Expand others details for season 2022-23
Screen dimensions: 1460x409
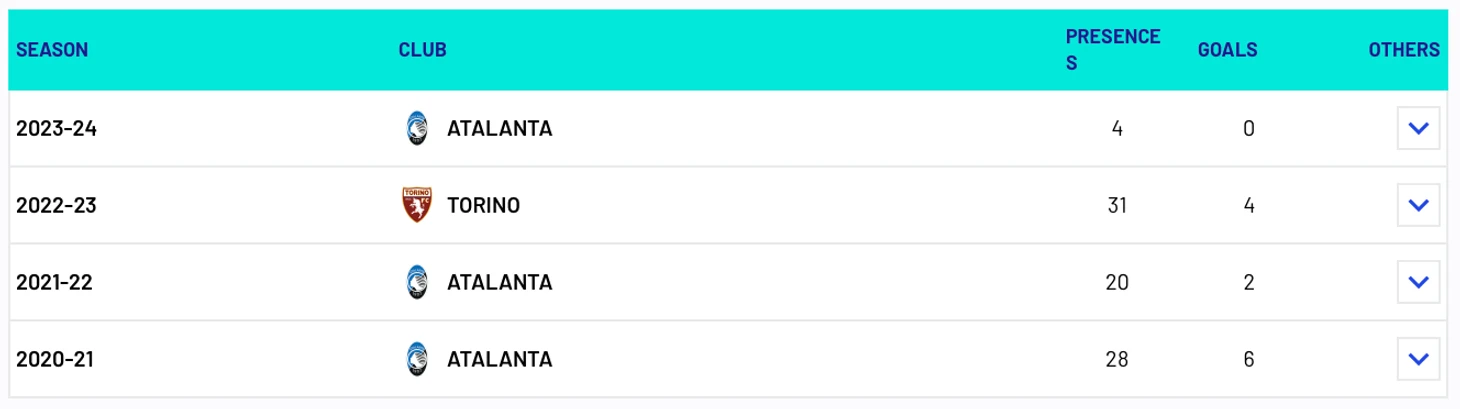click(1418, 205)
